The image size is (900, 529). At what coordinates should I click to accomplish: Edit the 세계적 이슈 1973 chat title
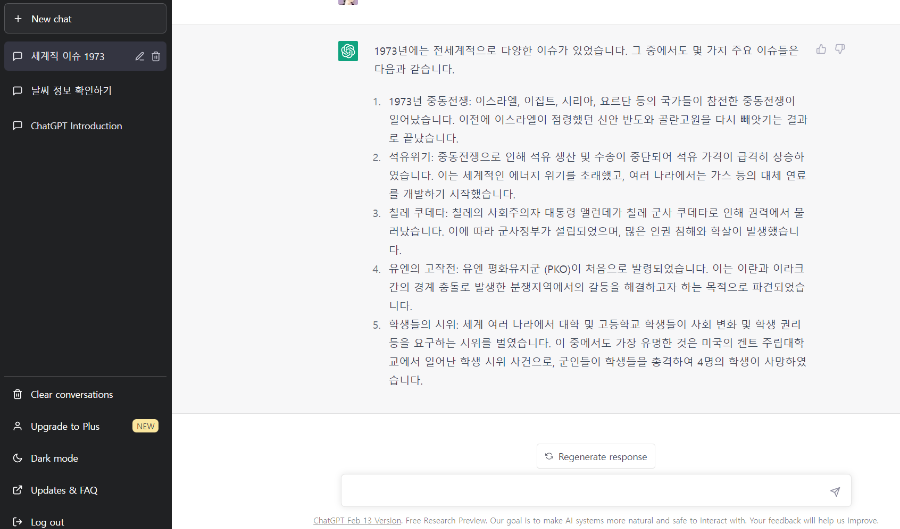point(139,56)
